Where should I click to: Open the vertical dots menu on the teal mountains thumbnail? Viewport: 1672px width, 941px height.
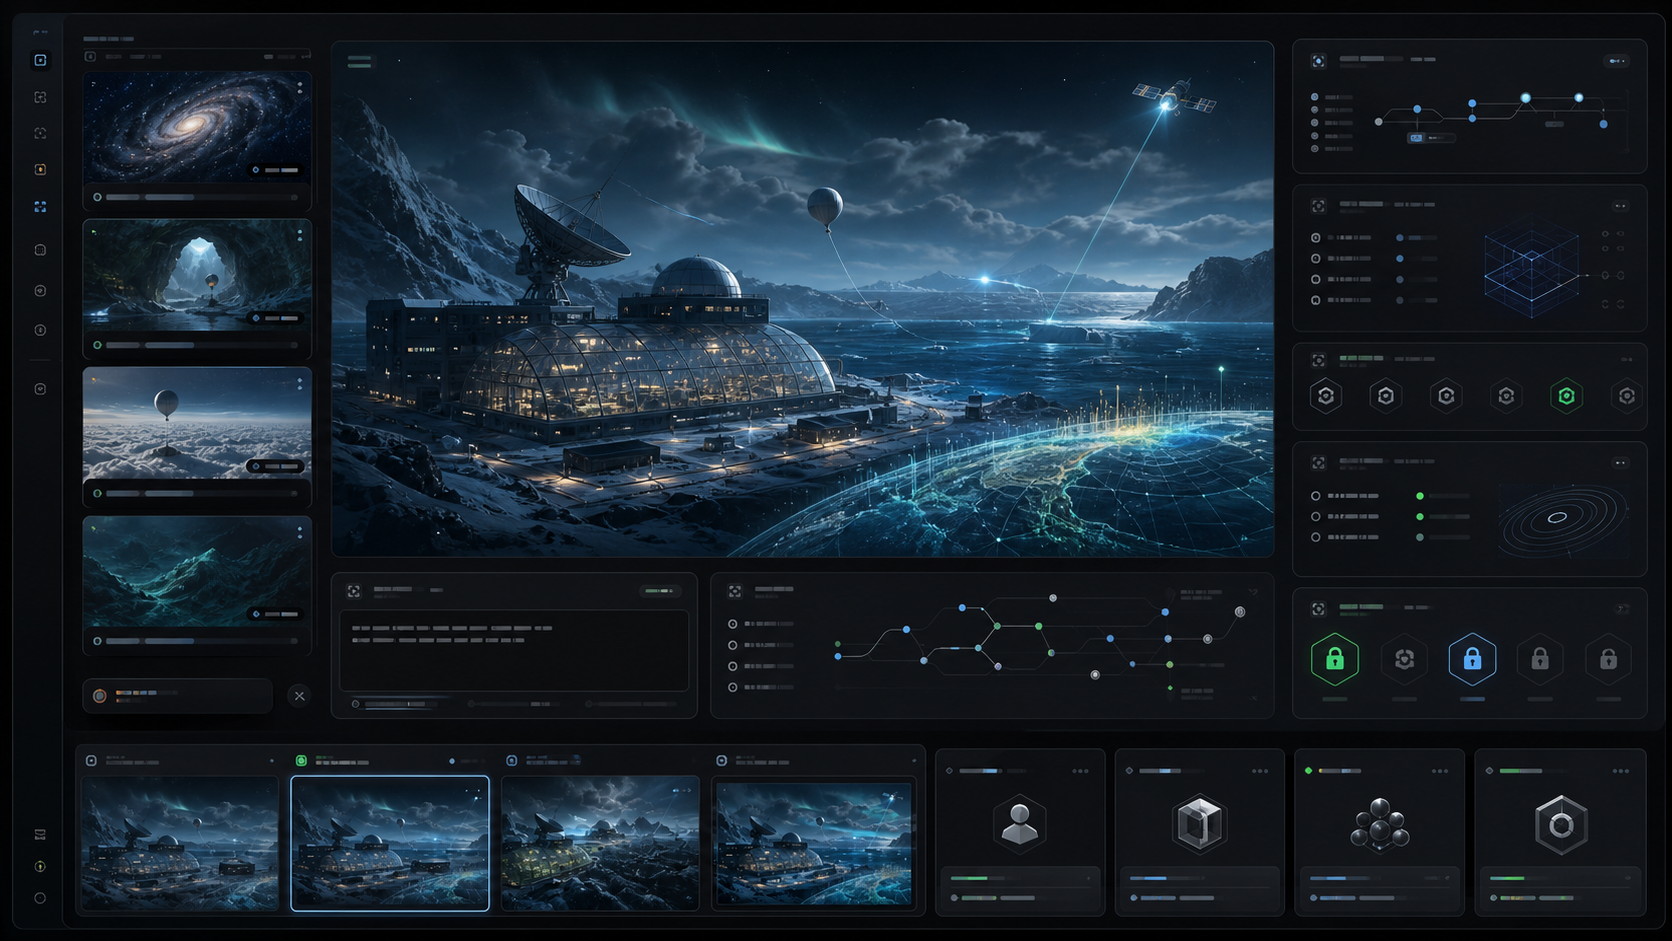pyautogui.click(x=300, y=533)
